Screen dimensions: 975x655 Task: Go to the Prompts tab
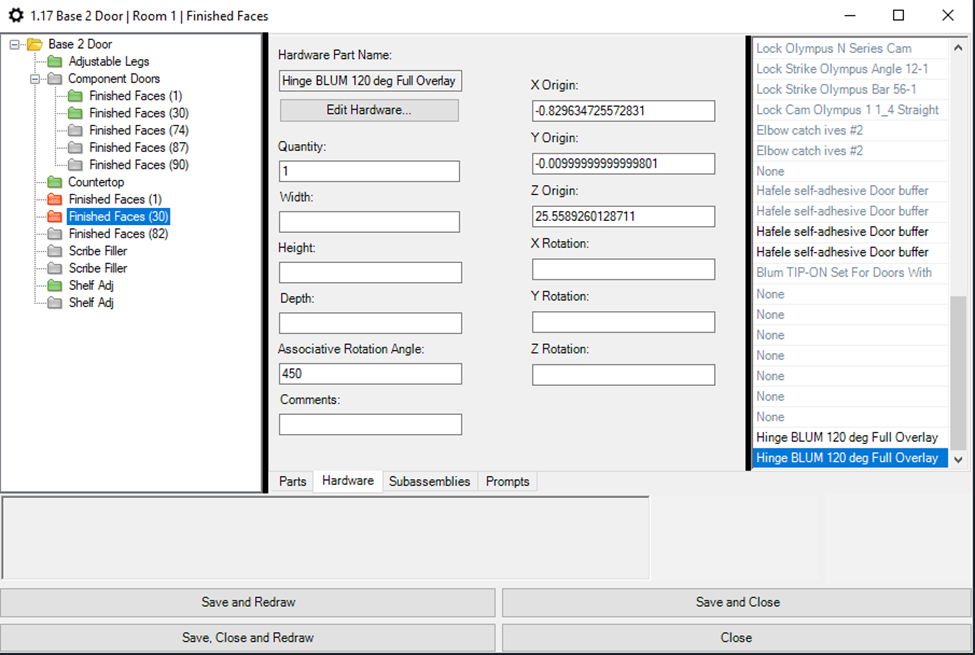click(507, 482)
